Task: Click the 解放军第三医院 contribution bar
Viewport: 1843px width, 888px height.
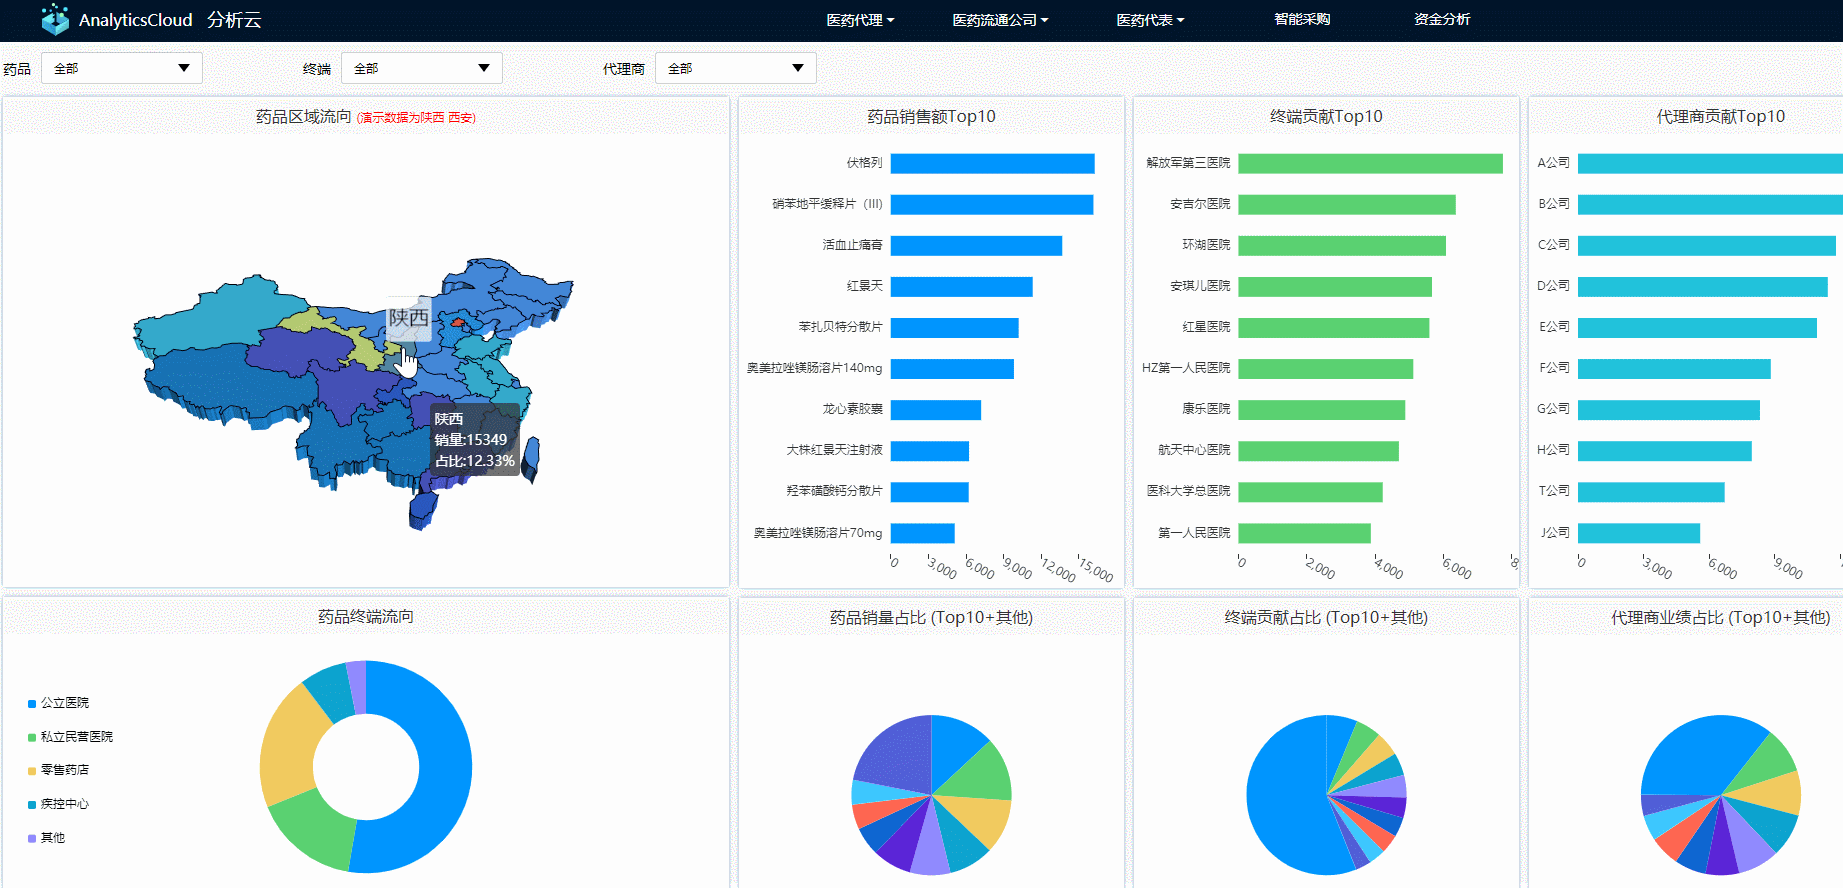Action: [1370, 163]
